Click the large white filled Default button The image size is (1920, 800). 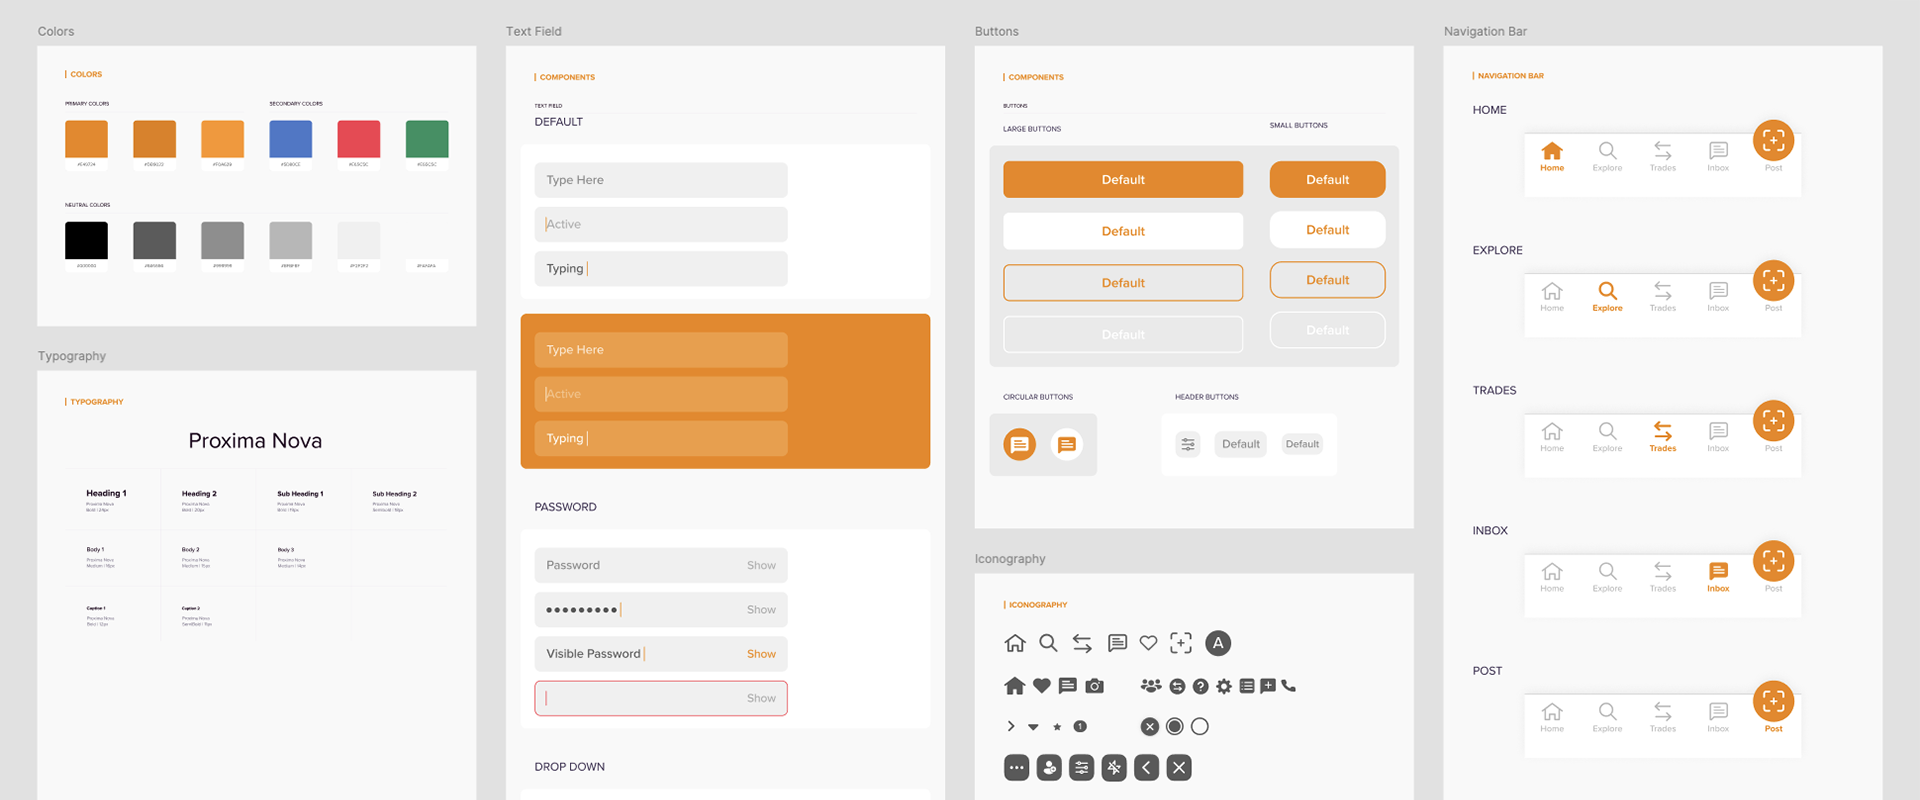coord(1123,231)
